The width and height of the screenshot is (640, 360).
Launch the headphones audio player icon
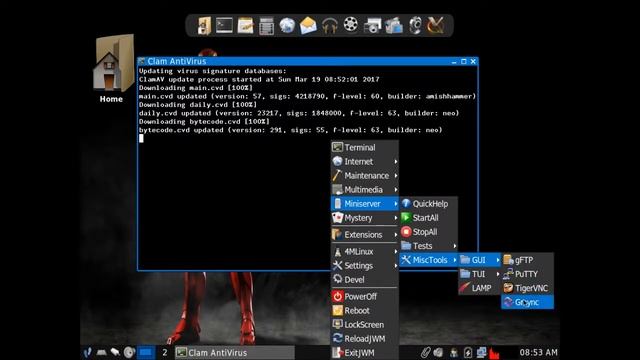[x=329, y=26]
